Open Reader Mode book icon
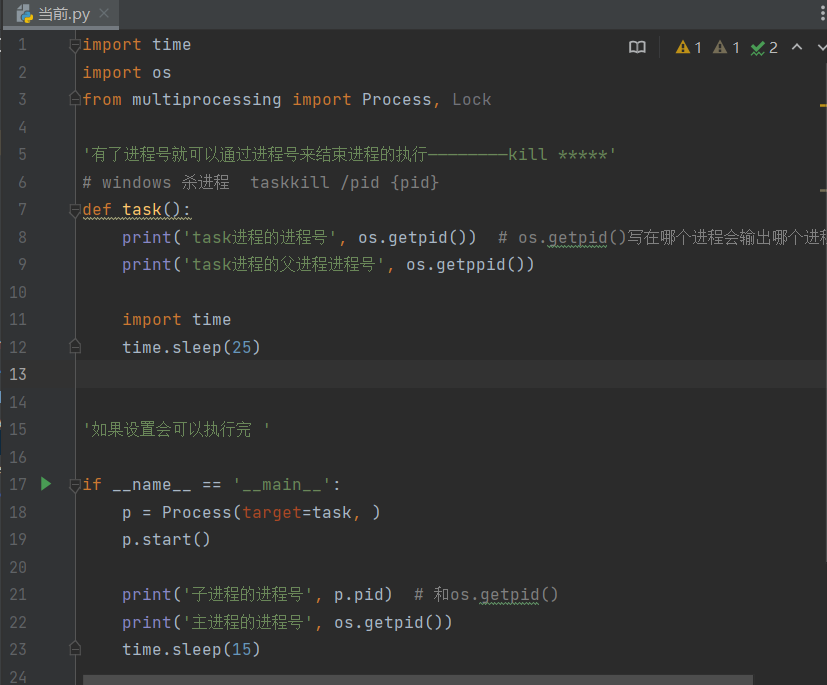The image size is (827, 685). coord(637,47)
